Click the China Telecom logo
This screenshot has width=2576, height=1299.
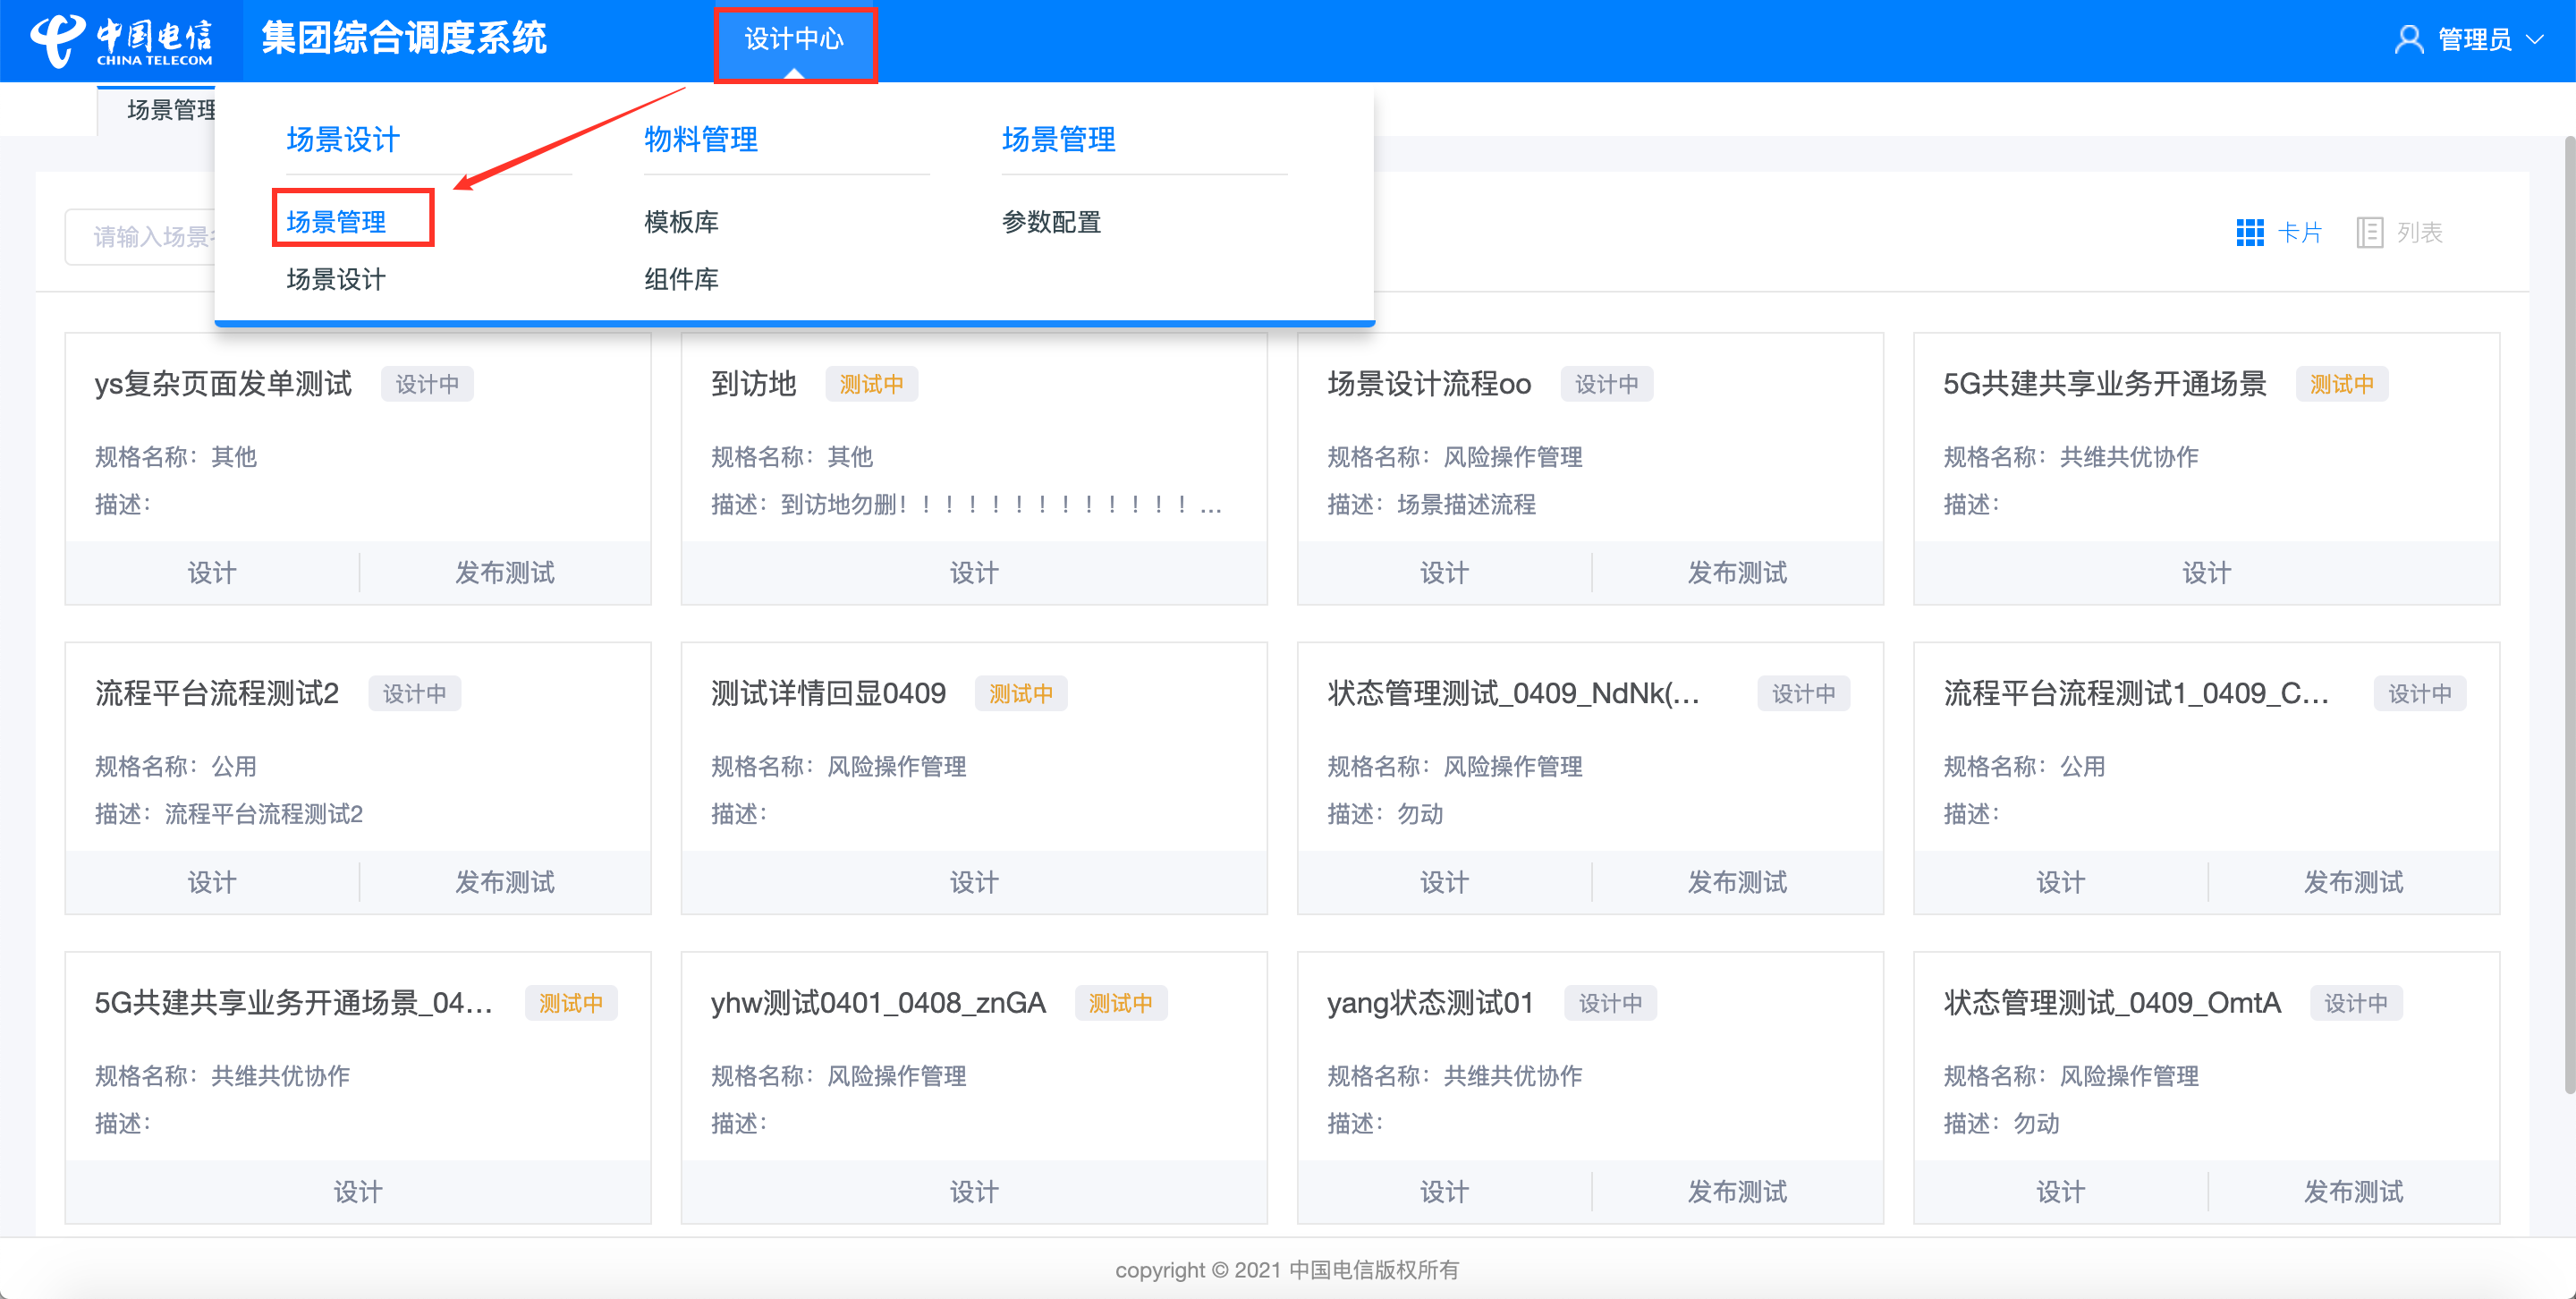coord(121,41)
